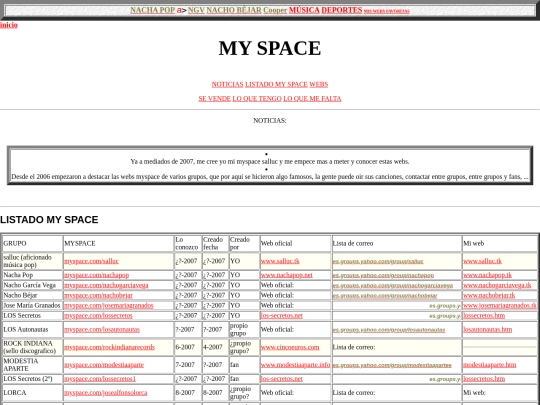The height and width of the screenshot is (405, 540).
Task: Open myspace.com/rockindianarecords link
Action: pos(110,347)
